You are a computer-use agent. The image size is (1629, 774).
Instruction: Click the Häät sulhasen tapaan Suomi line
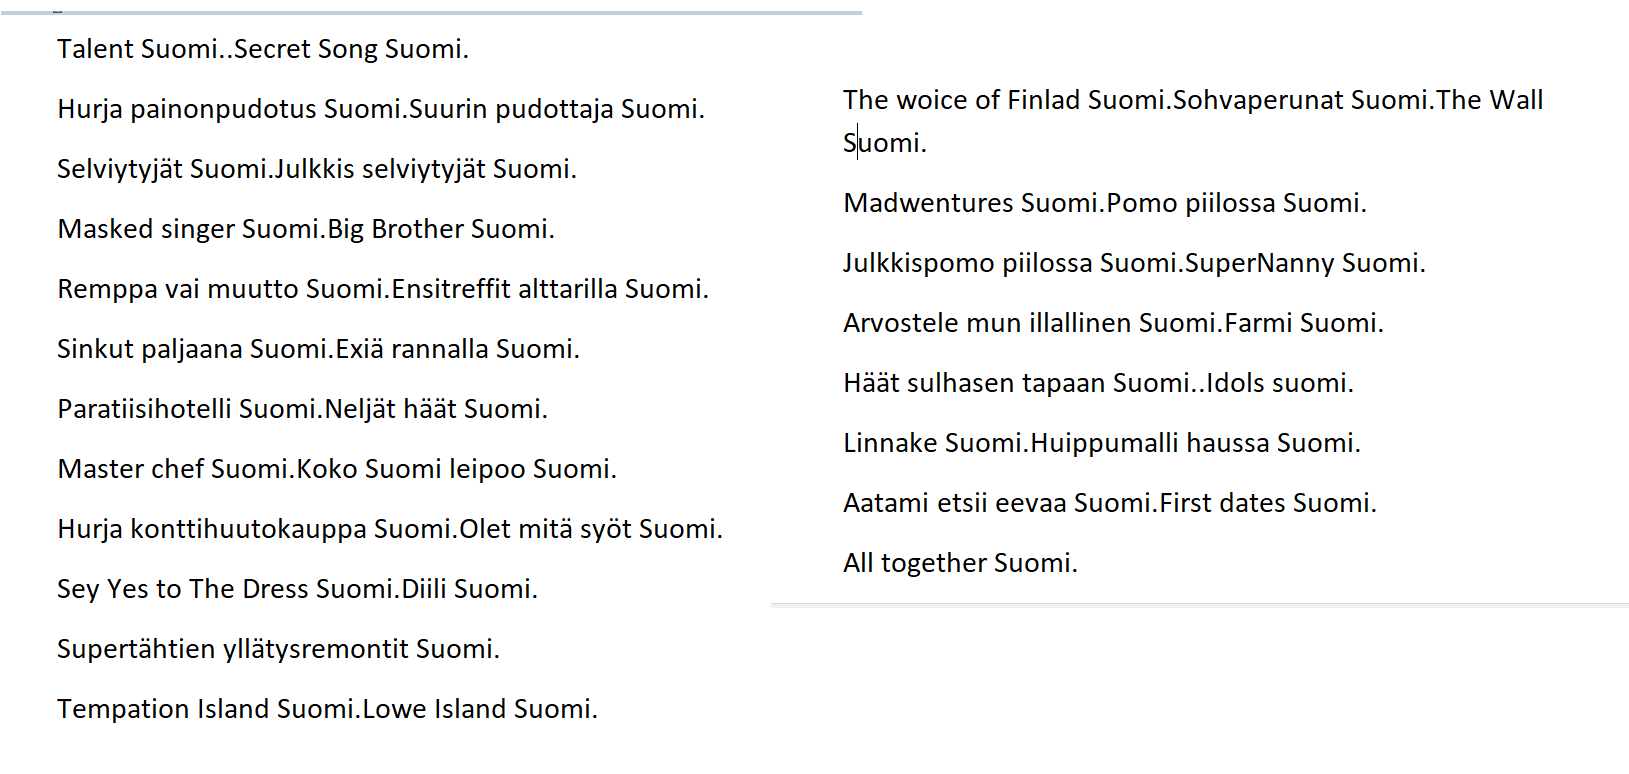[1099, 383]
